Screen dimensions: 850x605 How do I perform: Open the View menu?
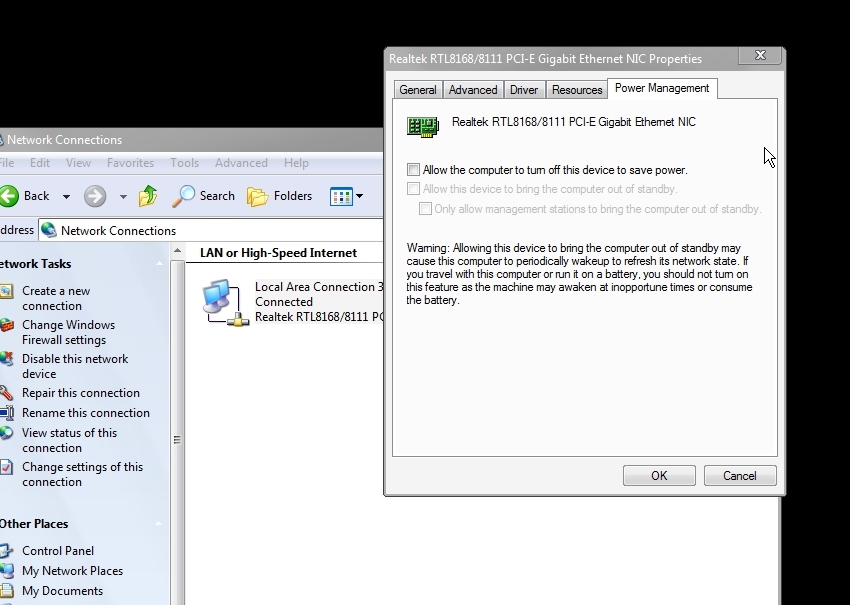click(79, 163)
